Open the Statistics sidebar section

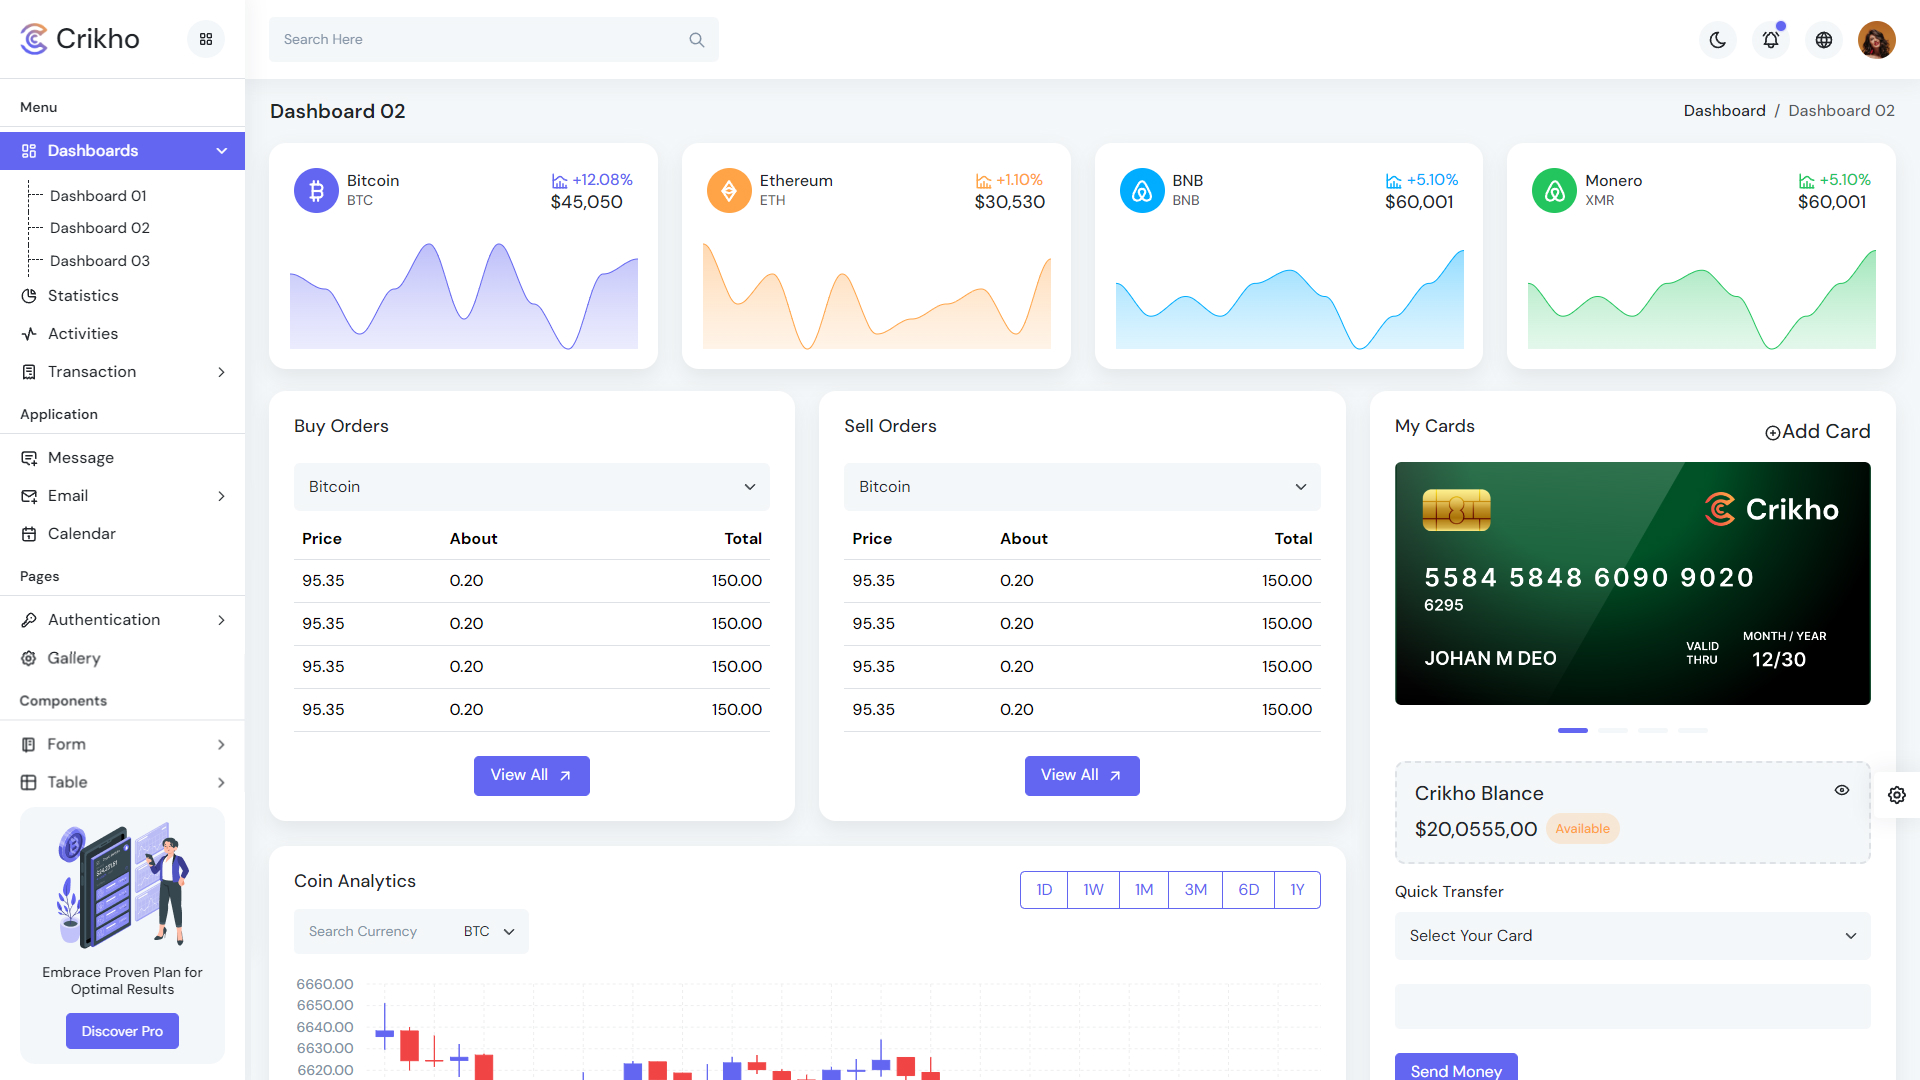click(x=83, y=296)
